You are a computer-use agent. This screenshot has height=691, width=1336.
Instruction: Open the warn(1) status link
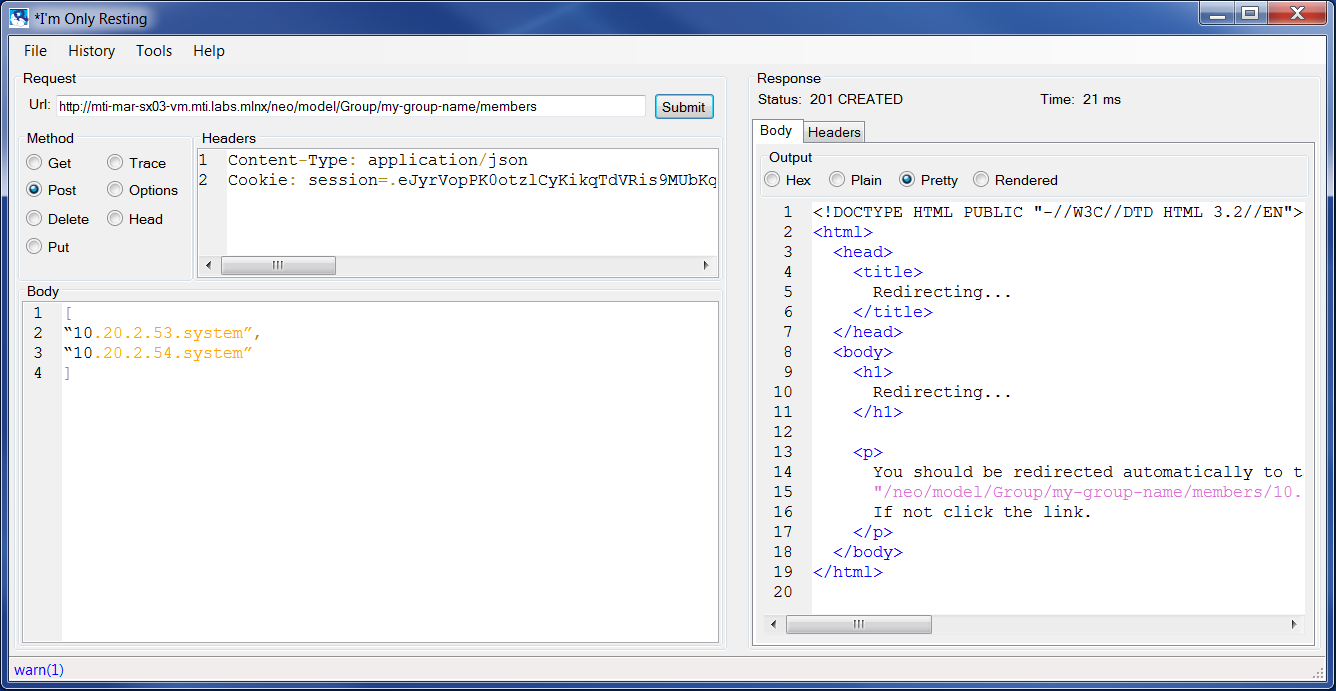point(37,670)
